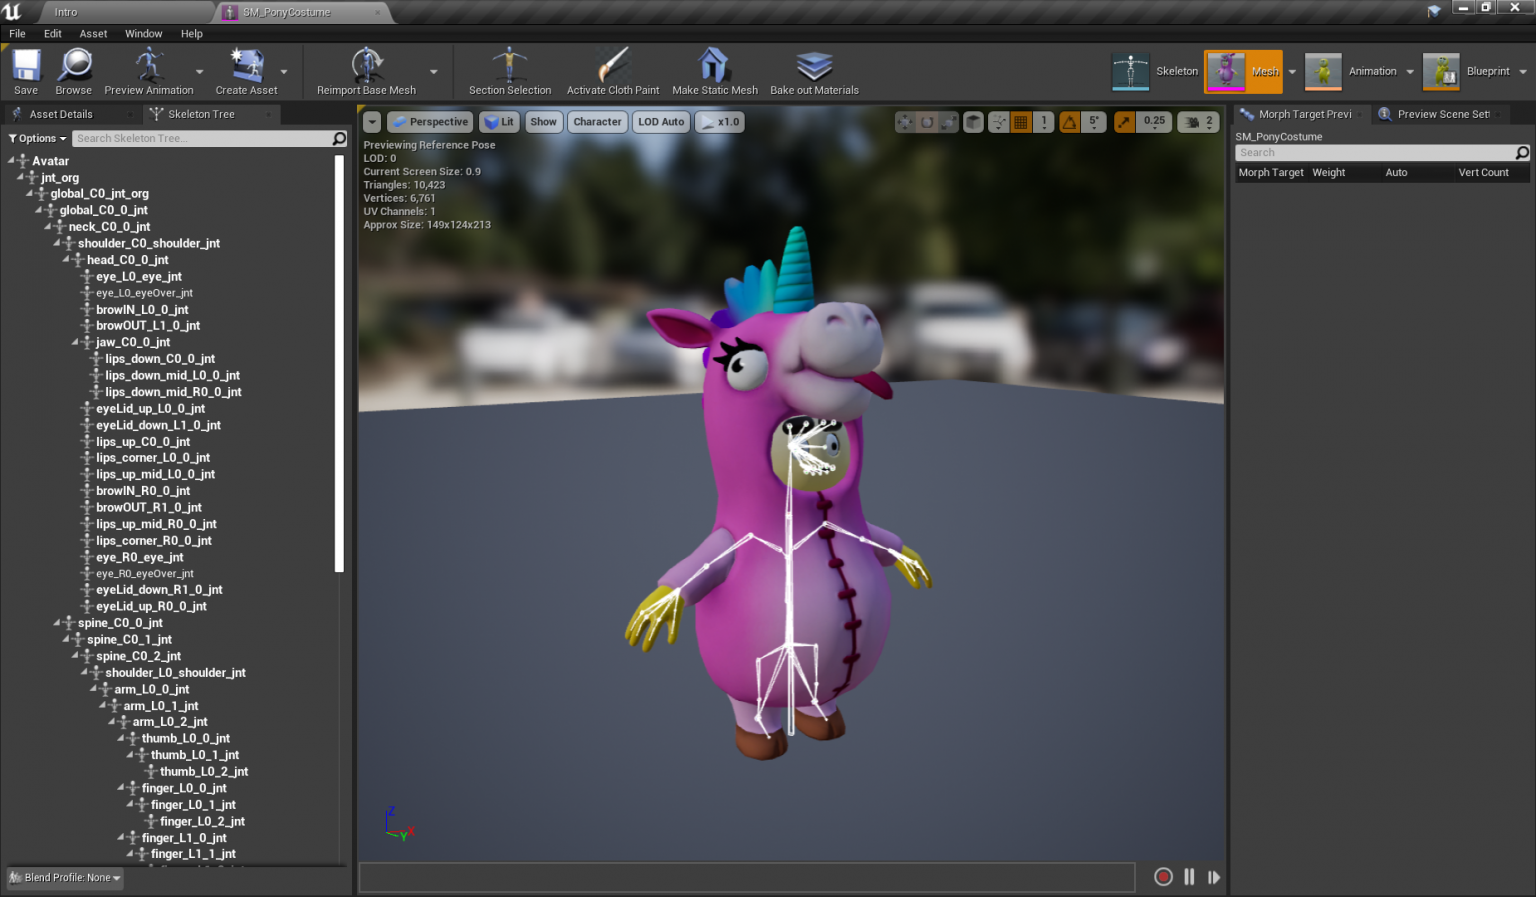Click Reimport Base Mesh

[366, 71]
